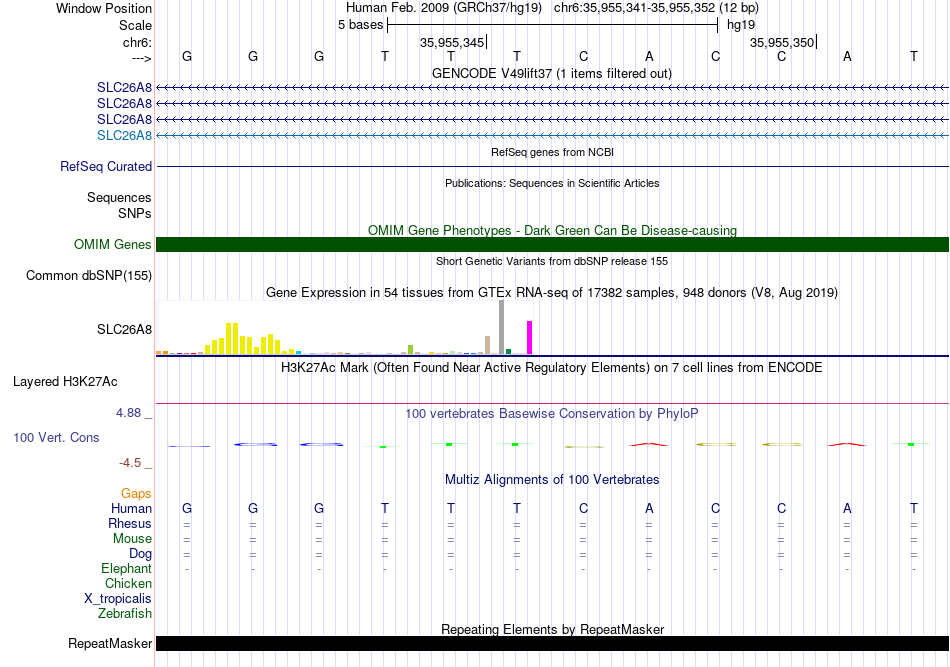Open Repeating Elements by RepeatMasker title

click(x=552, y=629)
